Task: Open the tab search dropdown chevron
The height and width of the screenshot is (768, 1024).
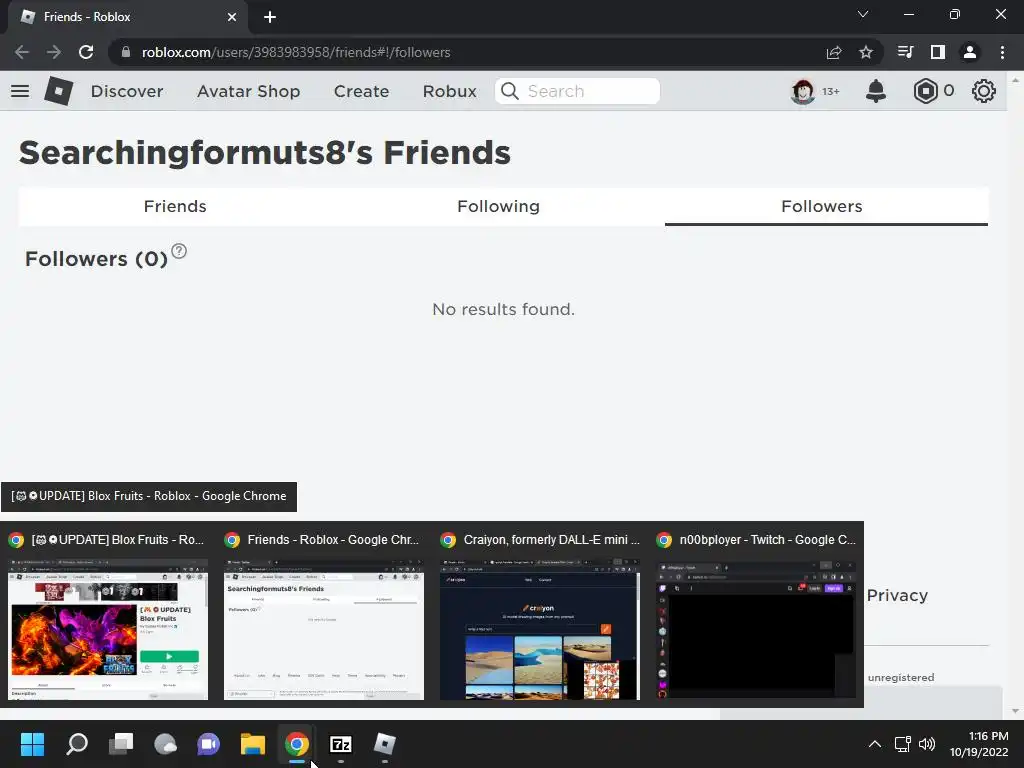Action: 863,14
